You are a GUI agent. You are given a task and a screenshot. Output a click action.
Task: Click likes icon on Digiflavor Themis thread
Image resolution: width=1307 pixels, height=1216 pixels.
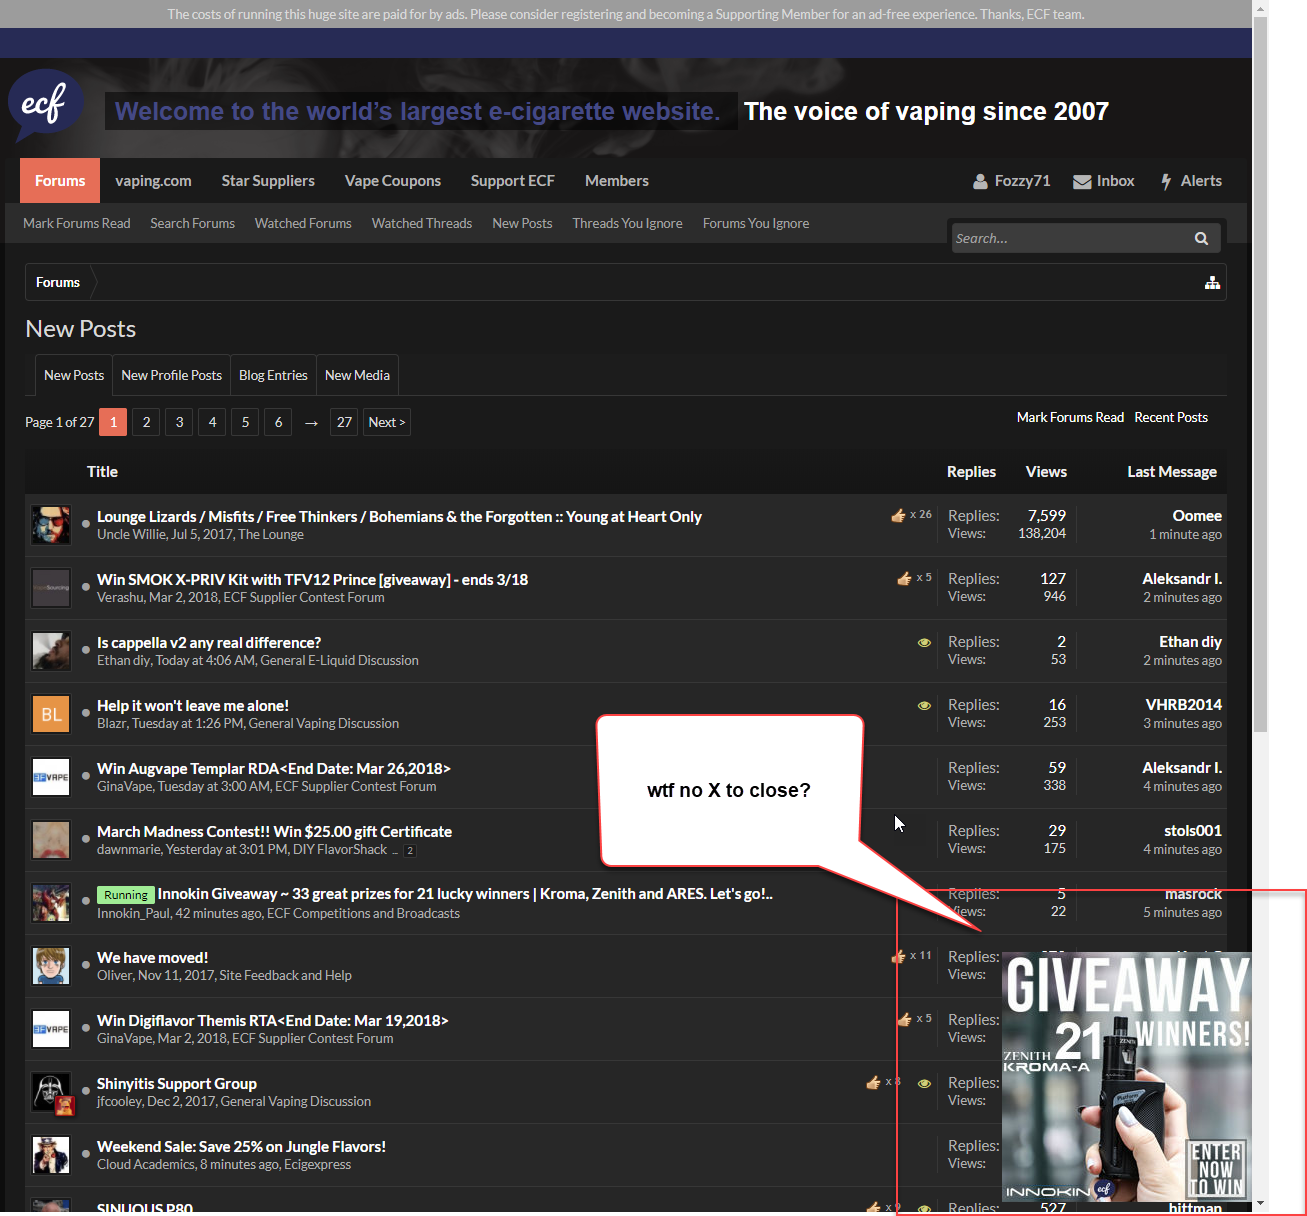point(904,1019)
